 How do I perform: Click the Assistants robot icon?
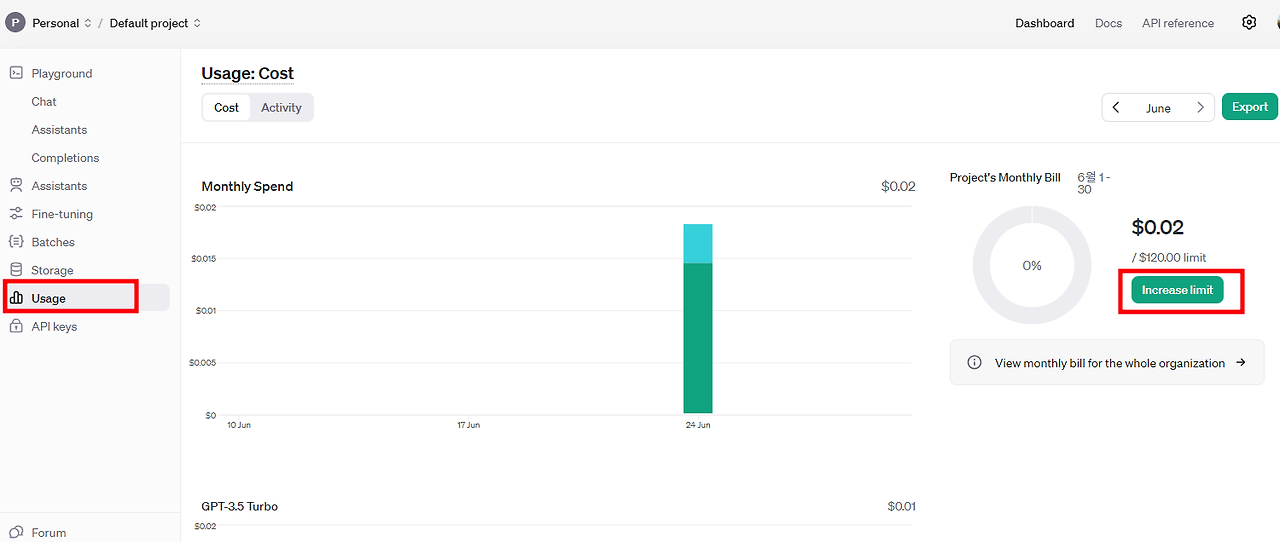(x=16, y=185)
